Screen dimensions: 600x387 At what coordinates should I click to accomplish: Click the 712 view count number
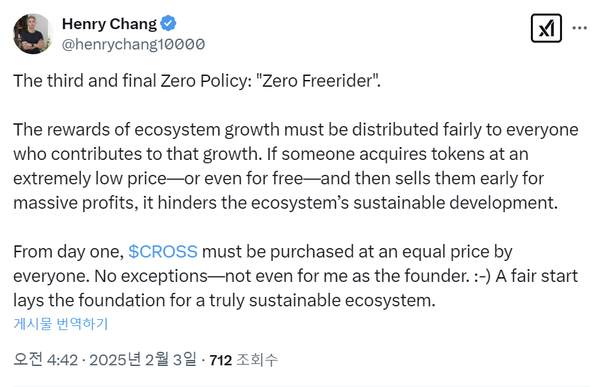221,360
